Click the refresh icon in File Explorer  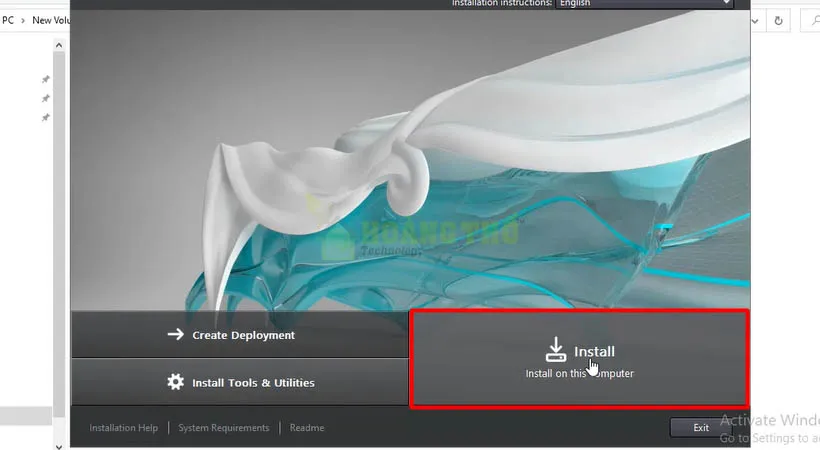tap(778, 21)
